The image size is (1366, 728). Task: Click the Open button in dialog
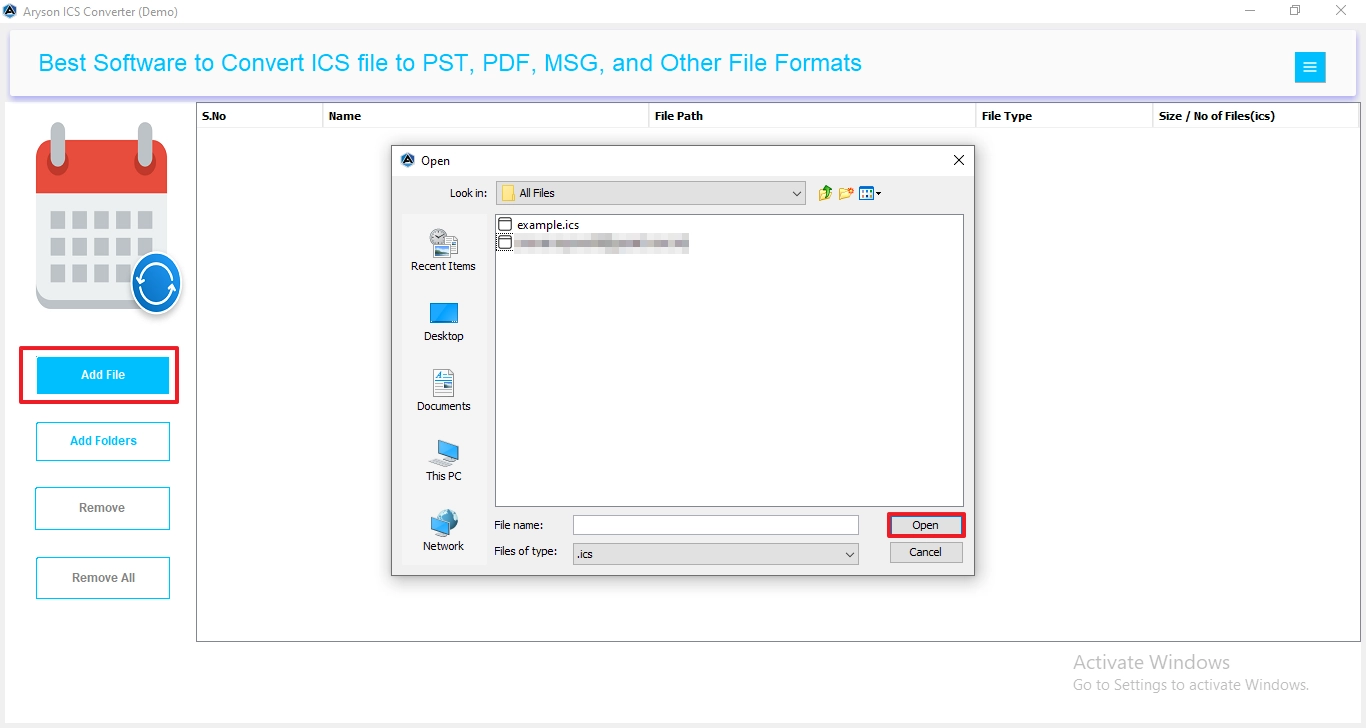coord(926,525)
